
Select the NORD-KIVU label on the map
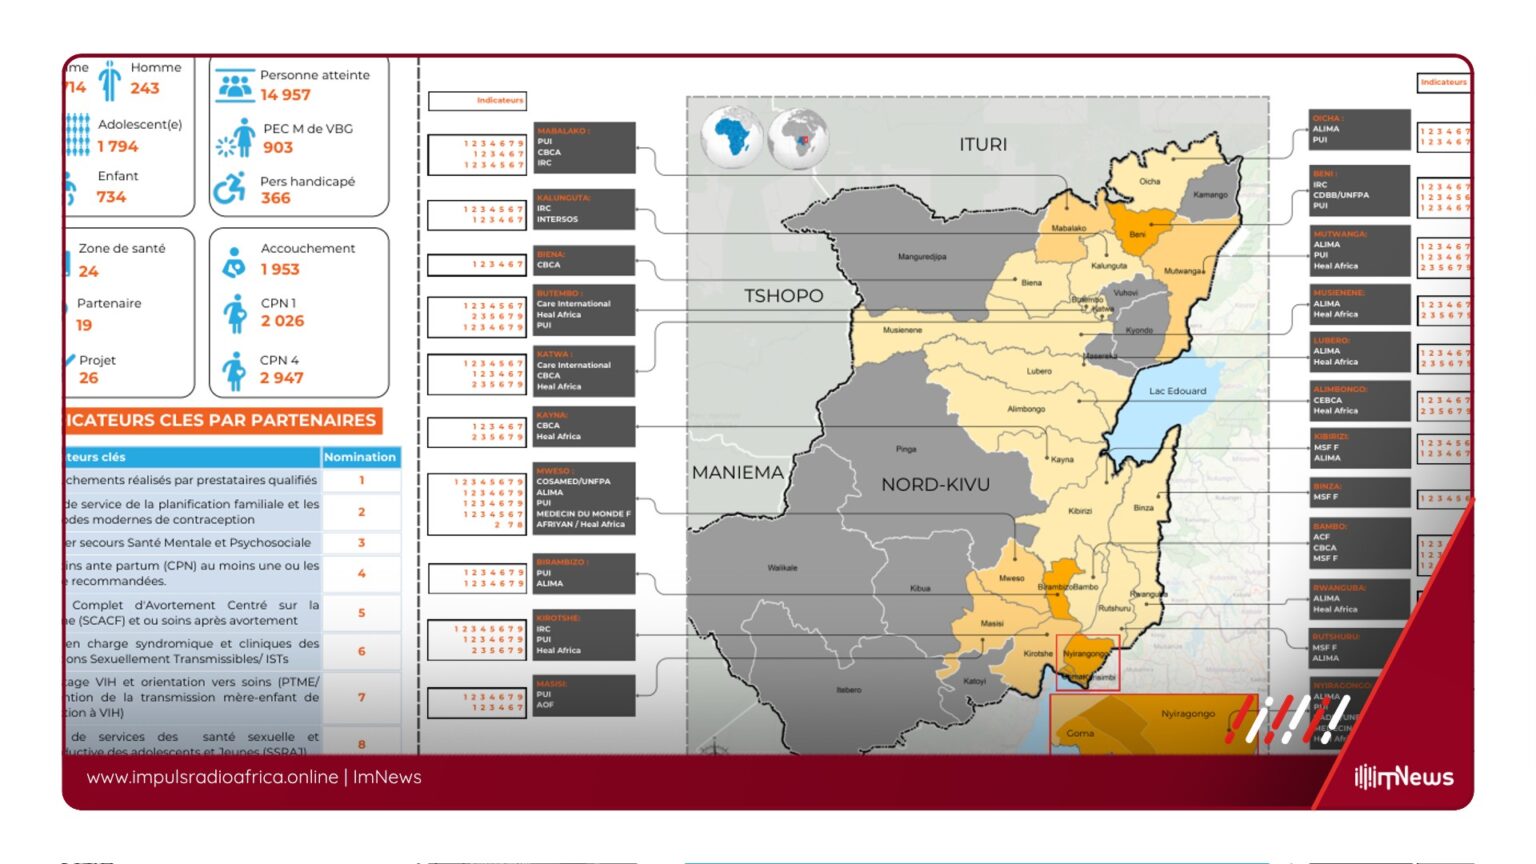point(935,485)
